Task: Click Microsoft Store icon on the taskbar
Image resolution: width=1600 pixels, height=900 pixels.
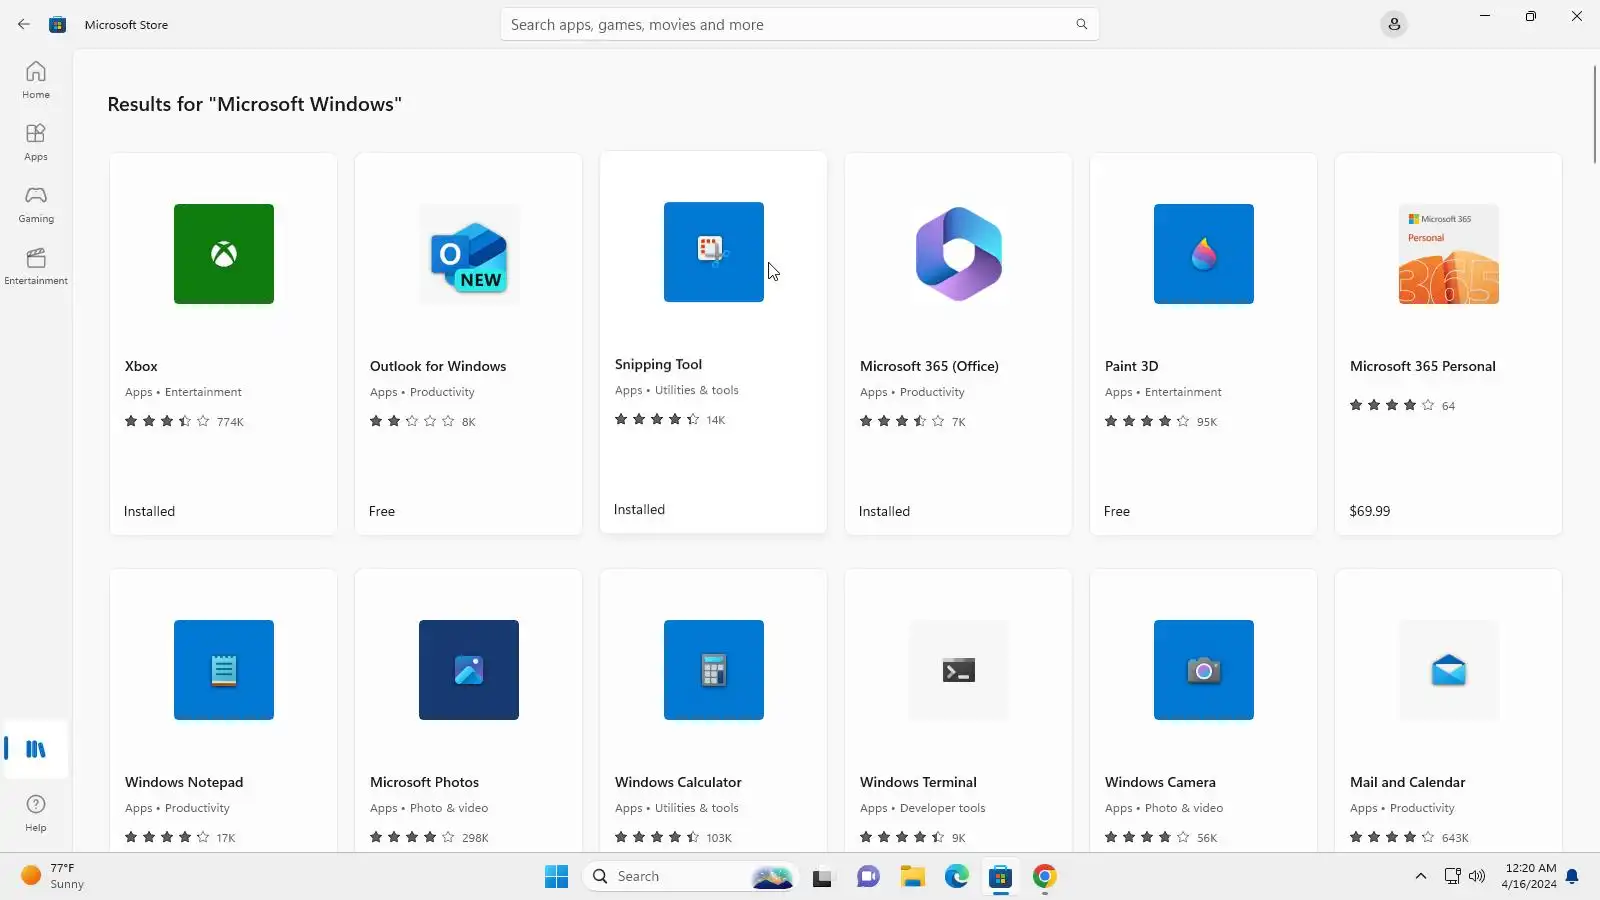Action: click(x=1001, y=877)
